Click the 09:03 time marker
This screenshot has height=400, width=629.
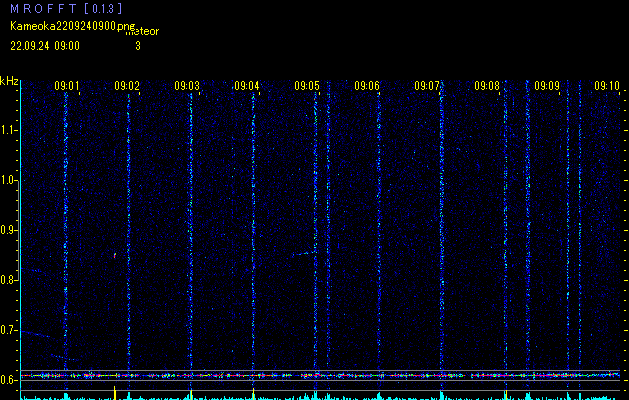coord(187,86)
